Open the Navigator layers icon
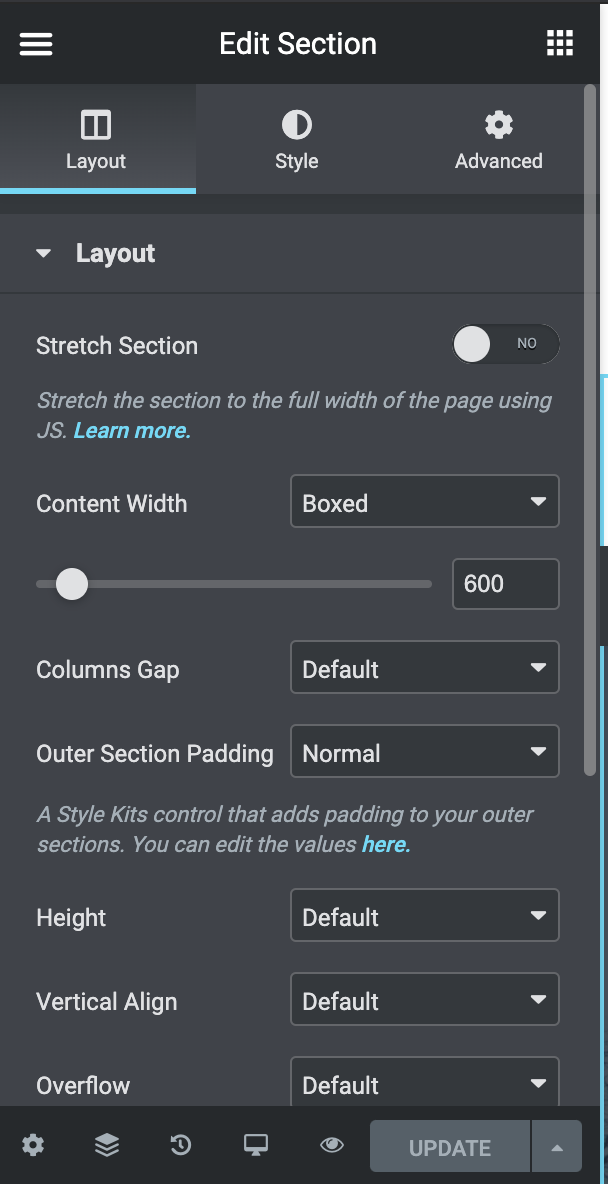Image resolution: width=608 pixels, height=1184 pixels. pyautogui.click(x=107, y=1145)
